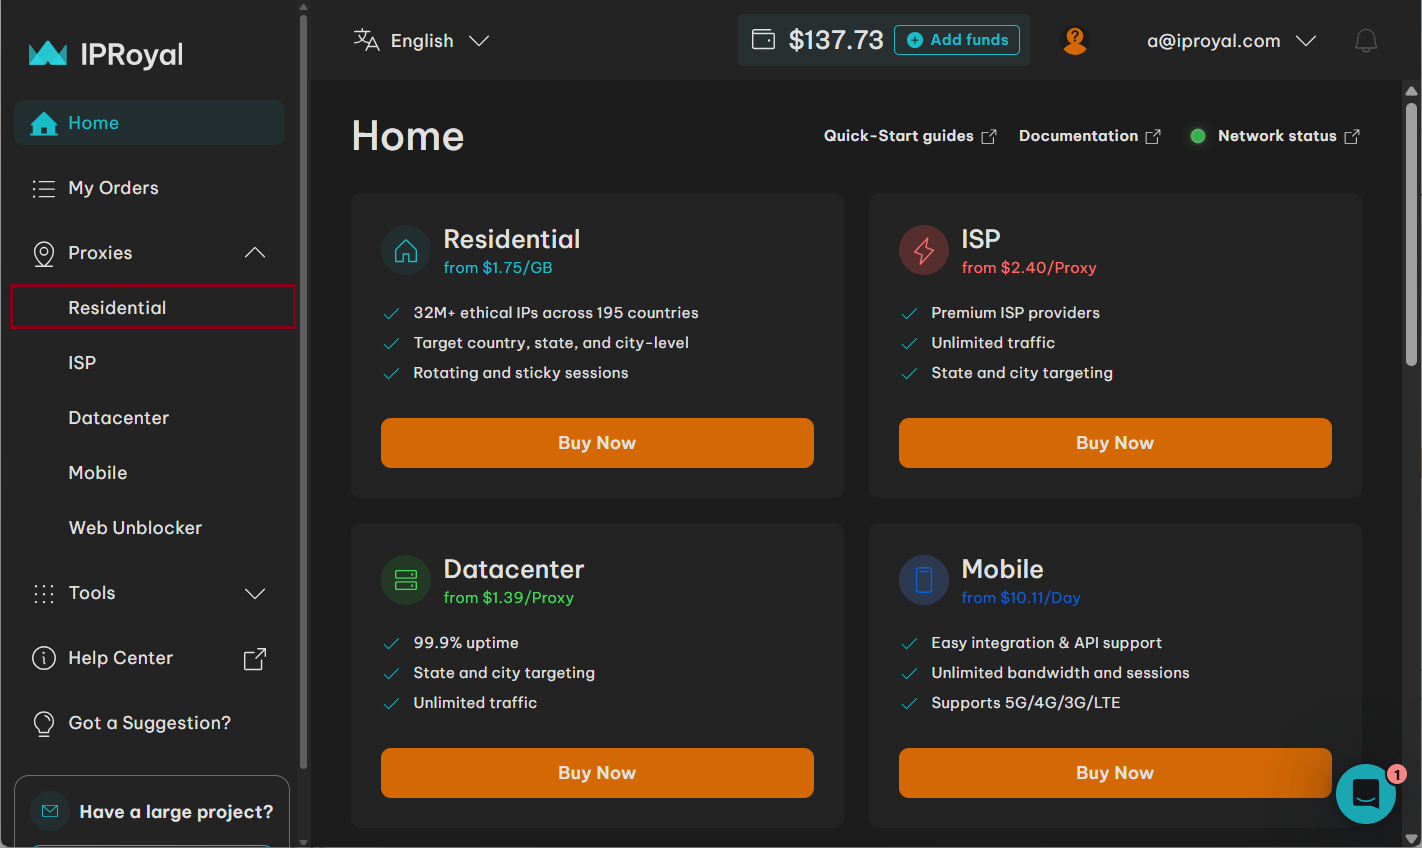Viewport: 1422px width, 848px height.
Task: Go to My Orders in sidebar
Action: 113,188
